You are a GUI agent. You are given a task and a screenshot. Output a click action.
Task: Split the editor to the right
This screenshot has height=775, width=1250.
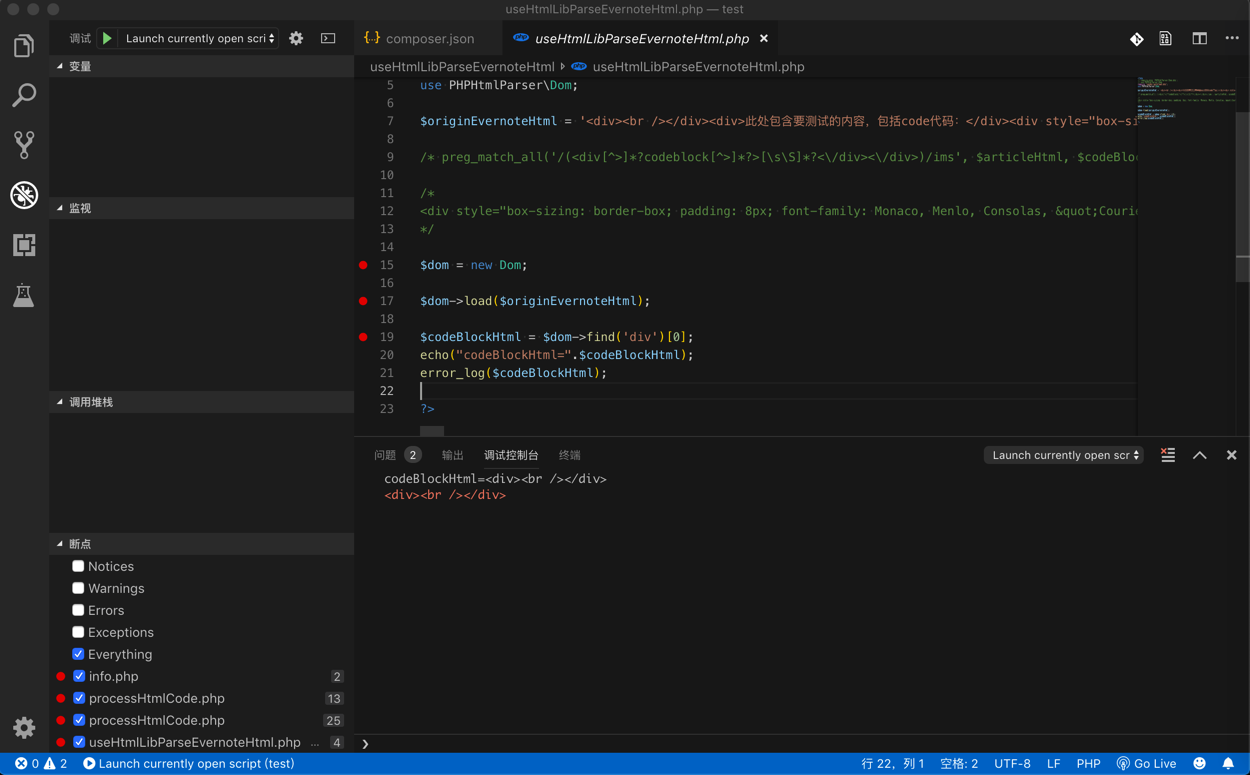pos(1199,38)
